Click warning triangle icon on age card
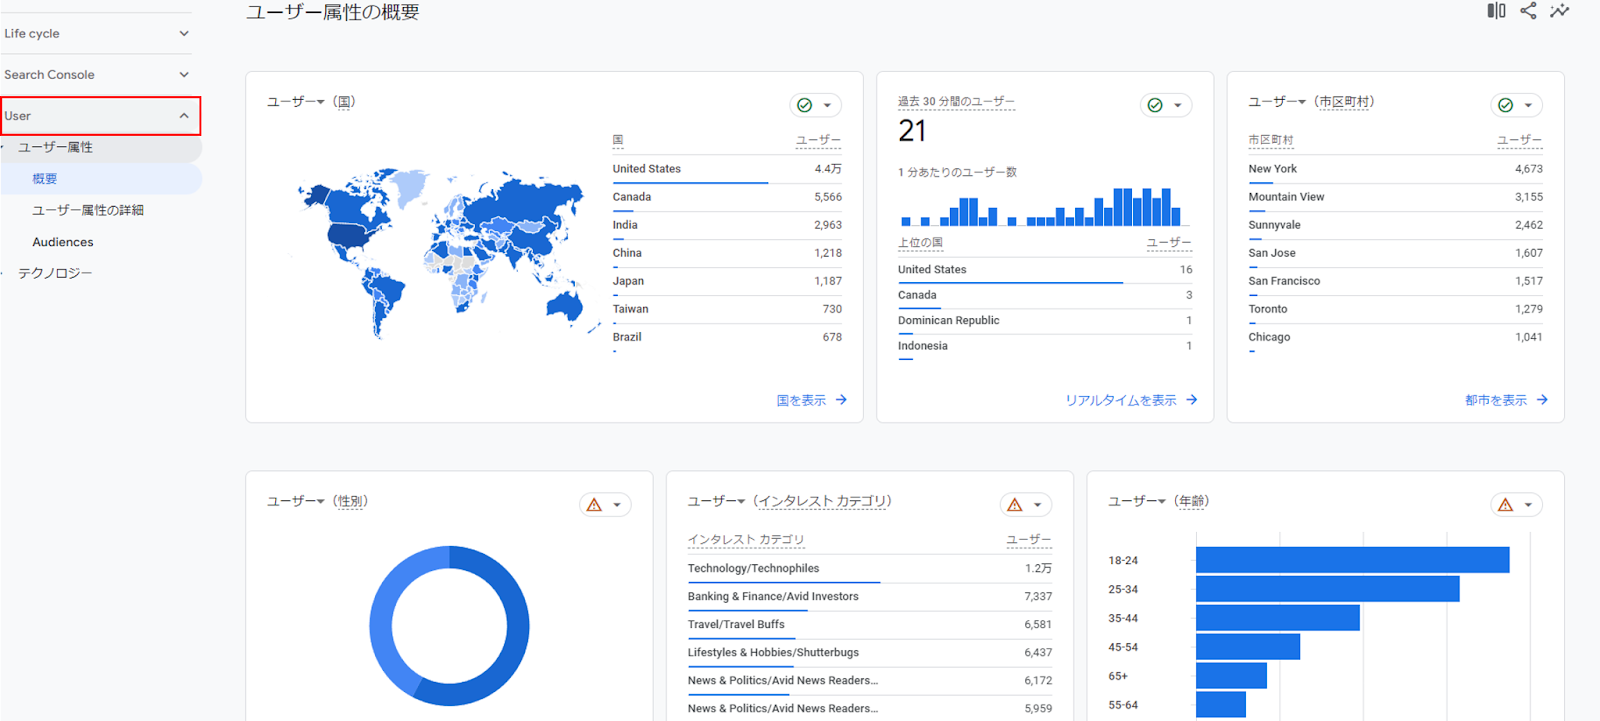The height and width of the screenshot is (721, 1600). 1506,505
